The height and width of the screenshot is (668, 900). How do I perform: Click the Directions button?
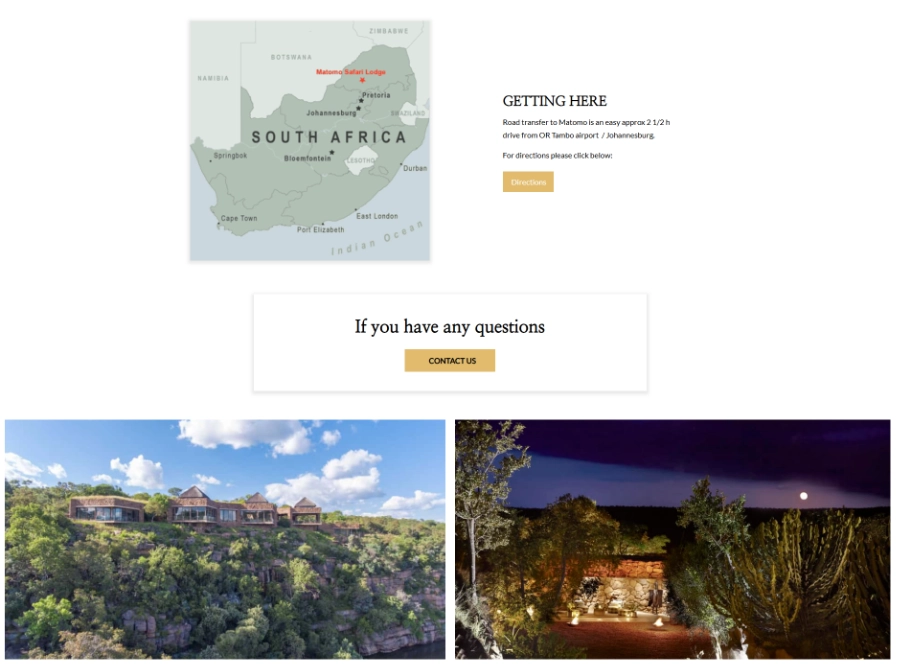pos(528,182)
